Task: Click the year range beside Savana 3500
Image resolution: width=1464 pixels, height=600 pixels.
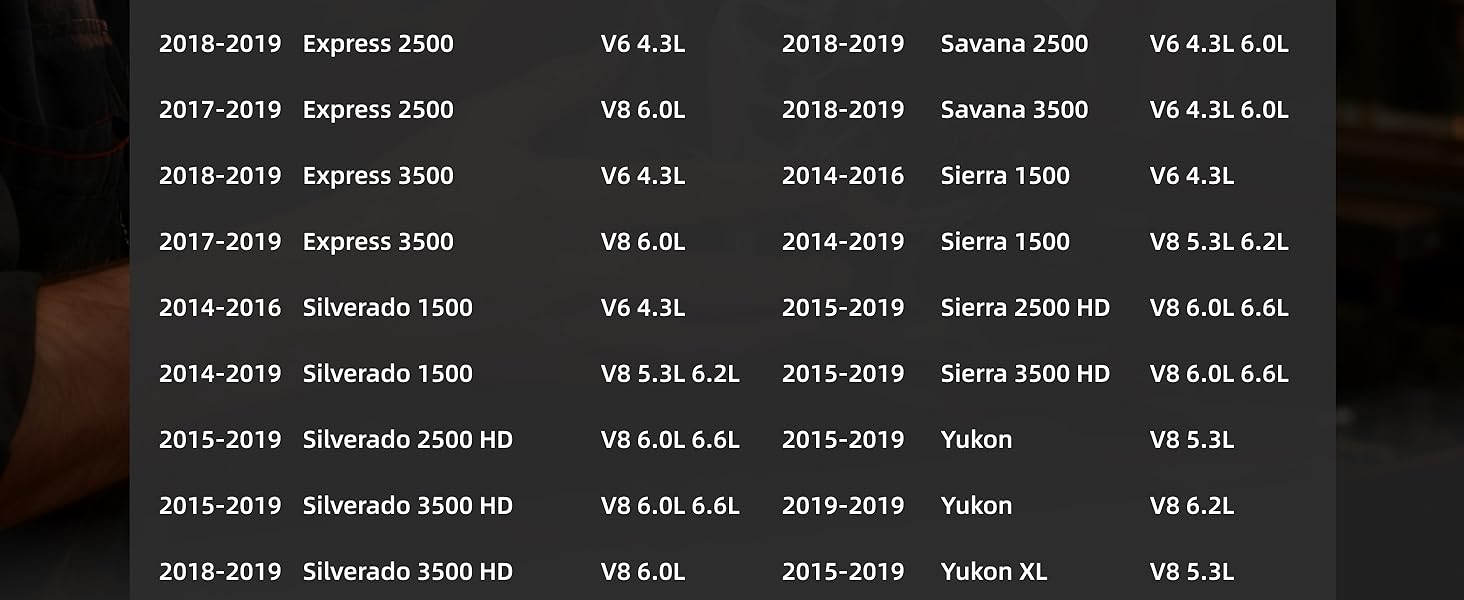Action: pos(842,110)
